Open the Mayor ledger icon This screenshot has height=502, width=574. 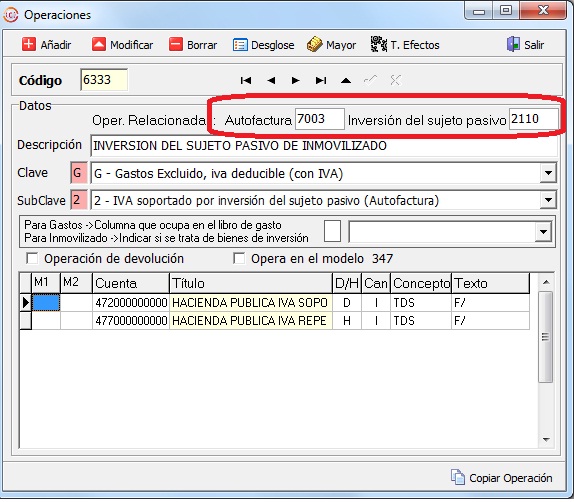314,44
